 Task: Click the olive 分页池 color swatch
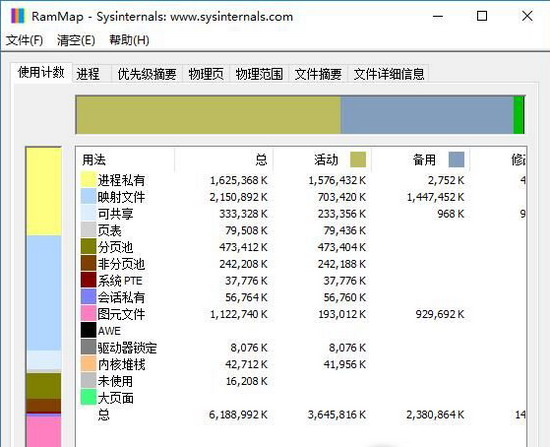click(x=88, y=247)
